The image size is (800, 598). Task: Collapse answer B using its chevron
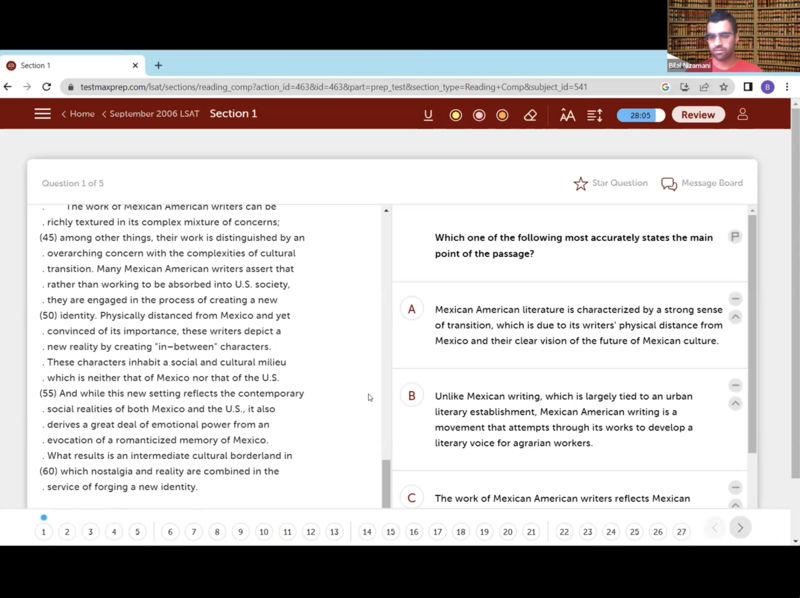[735, 404]
